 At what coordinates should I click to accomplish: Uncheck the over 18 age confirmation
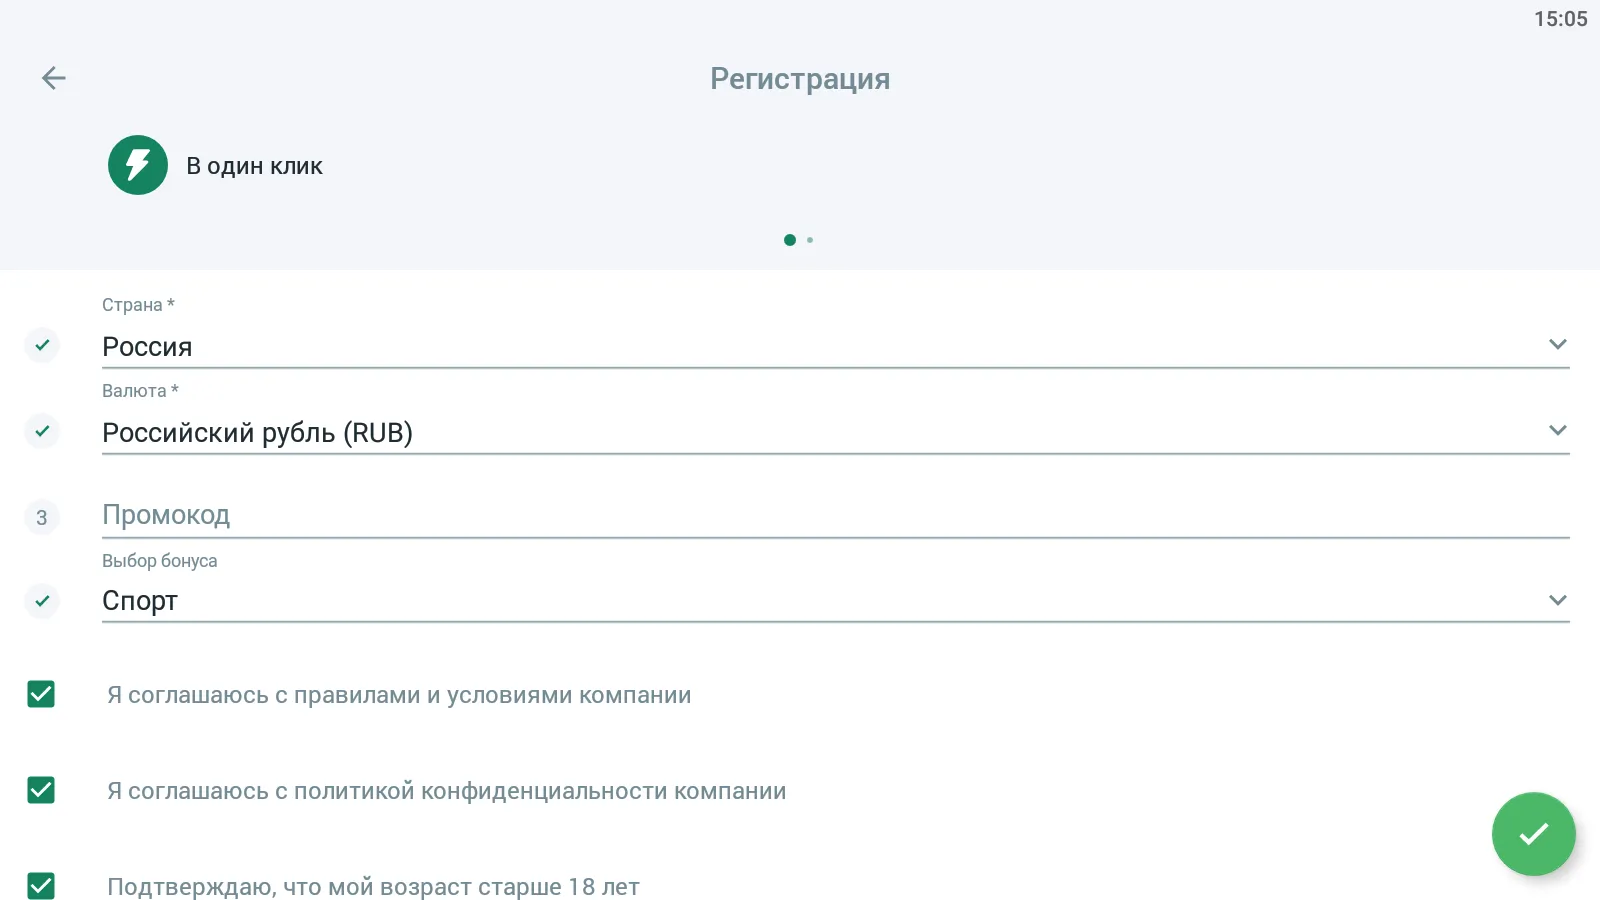coord(41,885)
